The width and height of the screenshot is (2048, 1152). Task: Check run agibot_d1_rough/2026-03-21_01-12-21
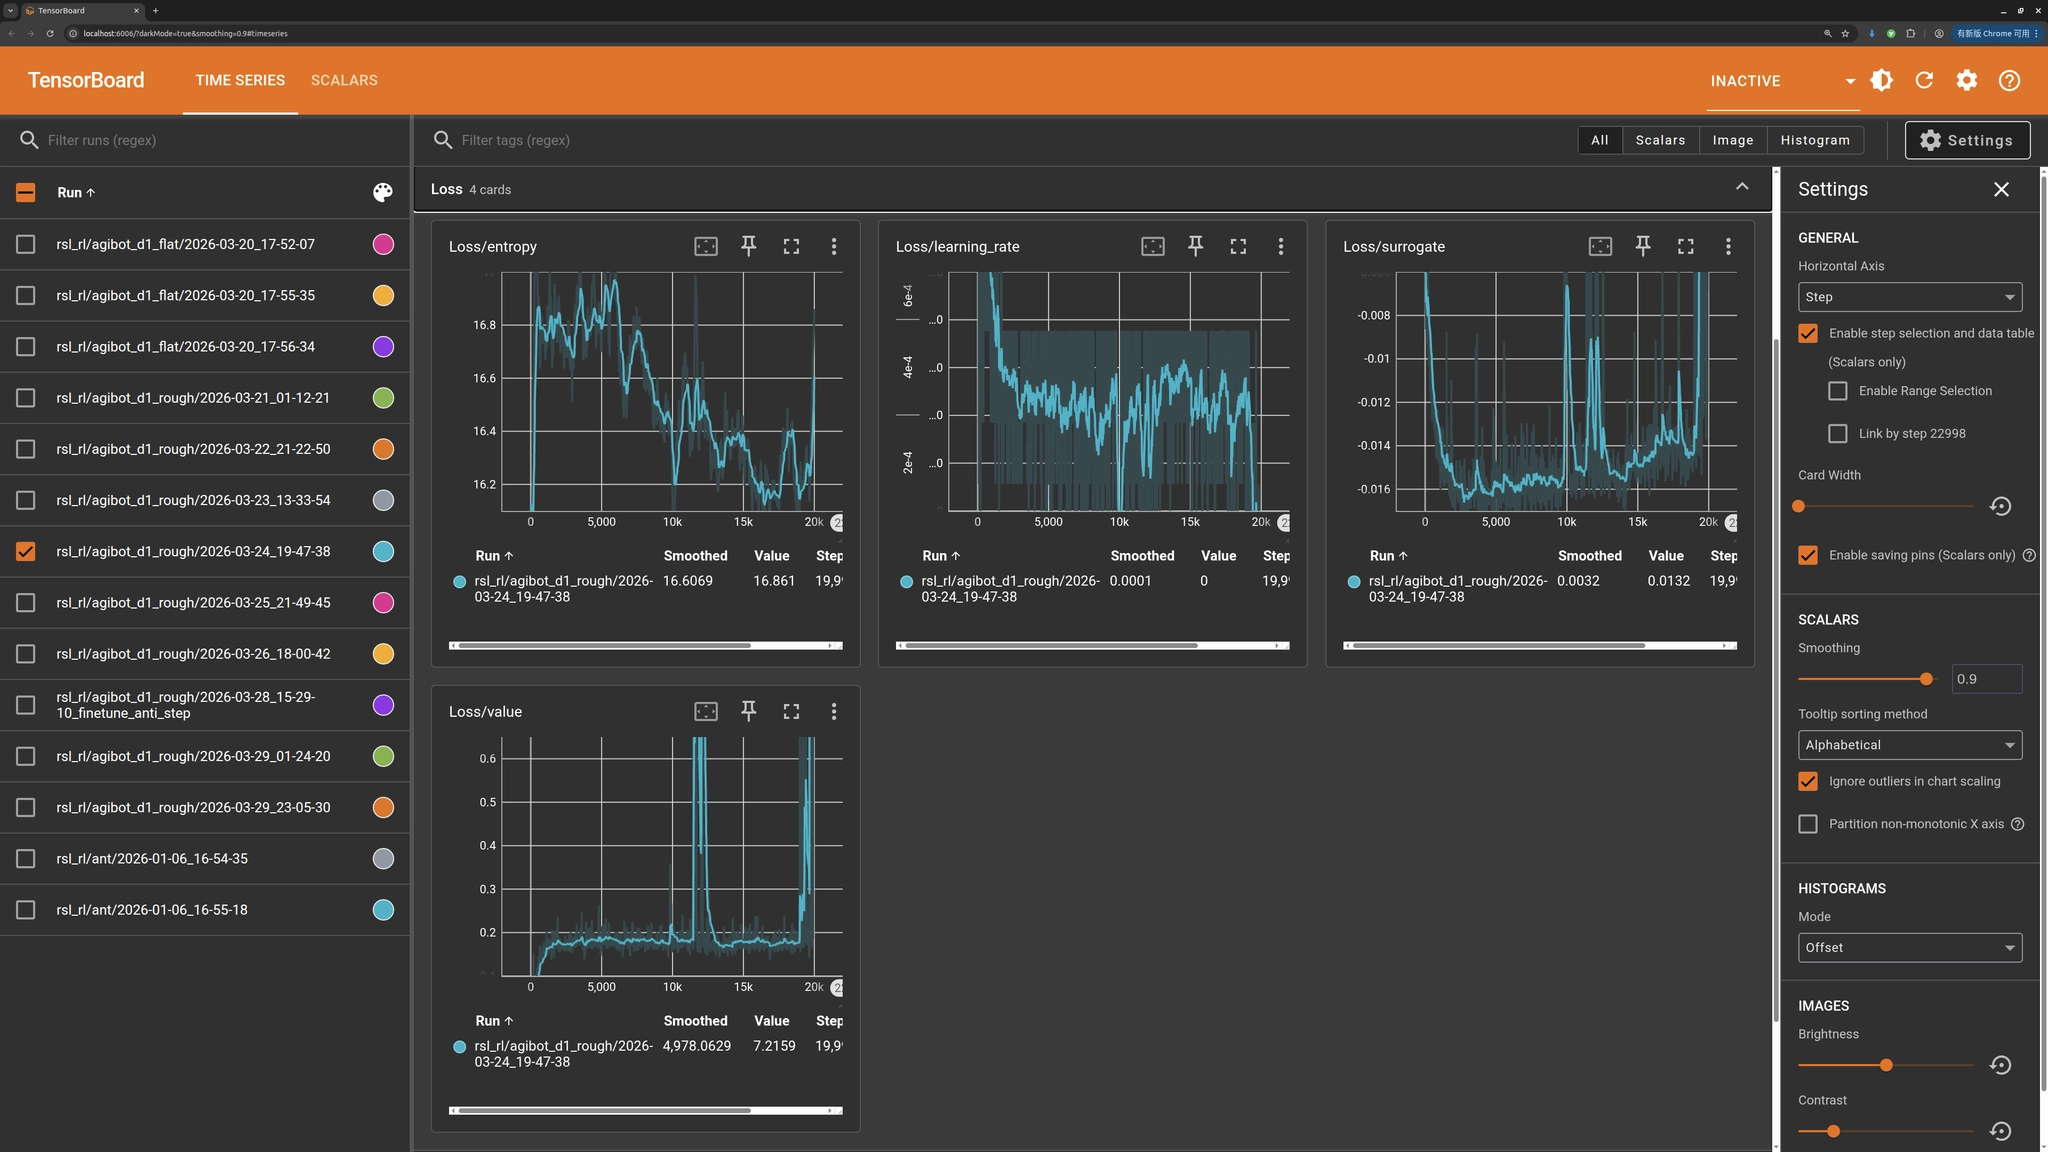(x=26, y=398)
